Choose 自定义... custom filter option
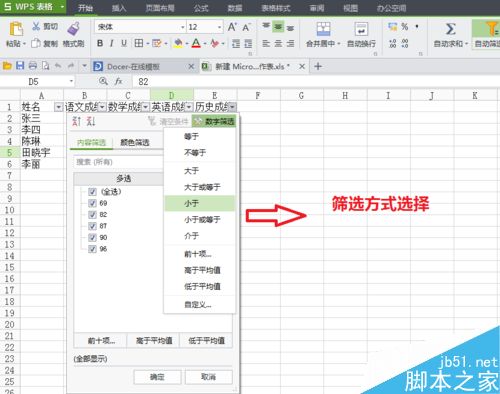Viewport: 500px width, 394px height. (200, 304)
